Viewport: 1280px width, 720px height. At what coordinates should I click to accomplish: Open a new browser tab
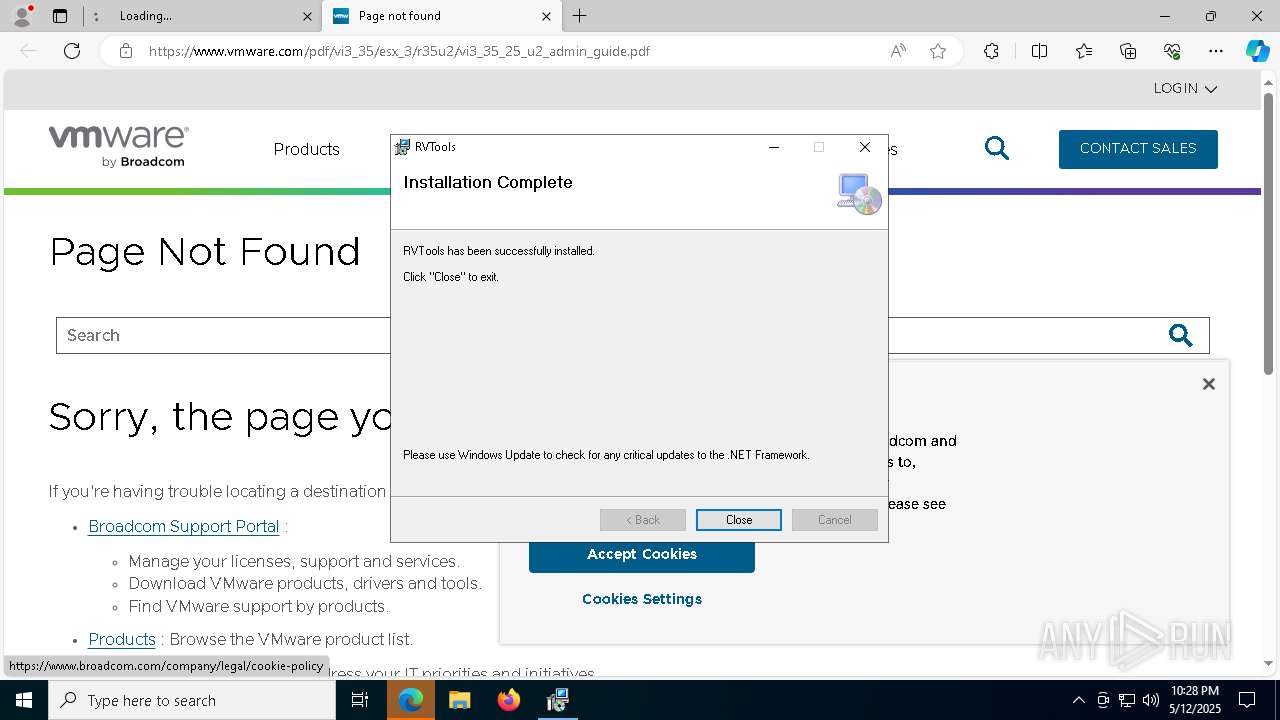tap(579, 16)
